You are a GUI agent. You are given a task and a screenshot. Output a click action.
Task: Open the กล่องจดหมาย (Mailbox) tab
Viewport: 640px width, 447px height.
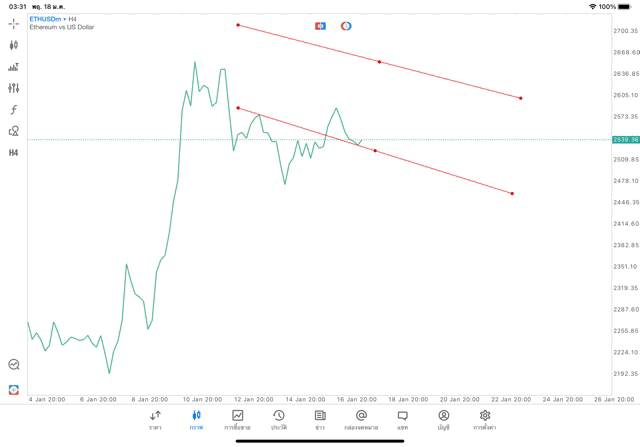[361, 420]
